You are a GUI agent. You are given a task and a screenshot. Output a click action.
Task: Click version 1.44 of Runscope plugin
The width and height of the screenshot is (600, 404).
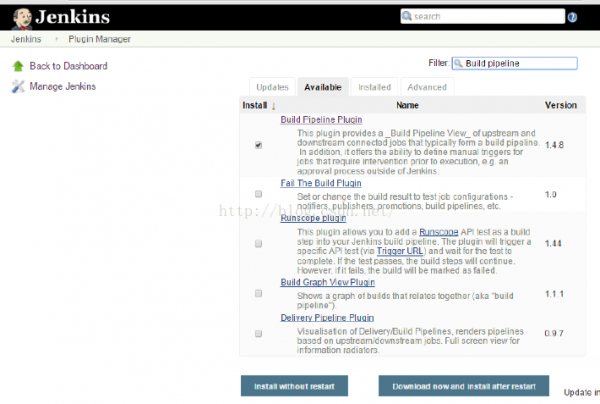tap(553, 243)
